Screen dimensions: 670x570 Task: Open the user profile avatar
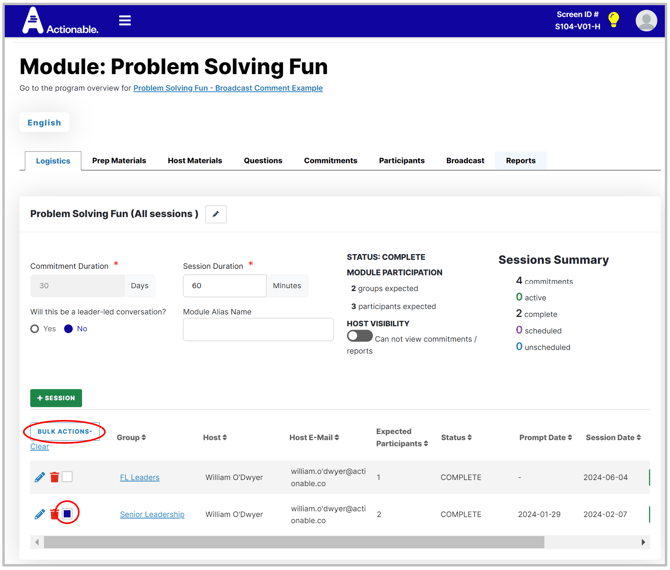646,21
